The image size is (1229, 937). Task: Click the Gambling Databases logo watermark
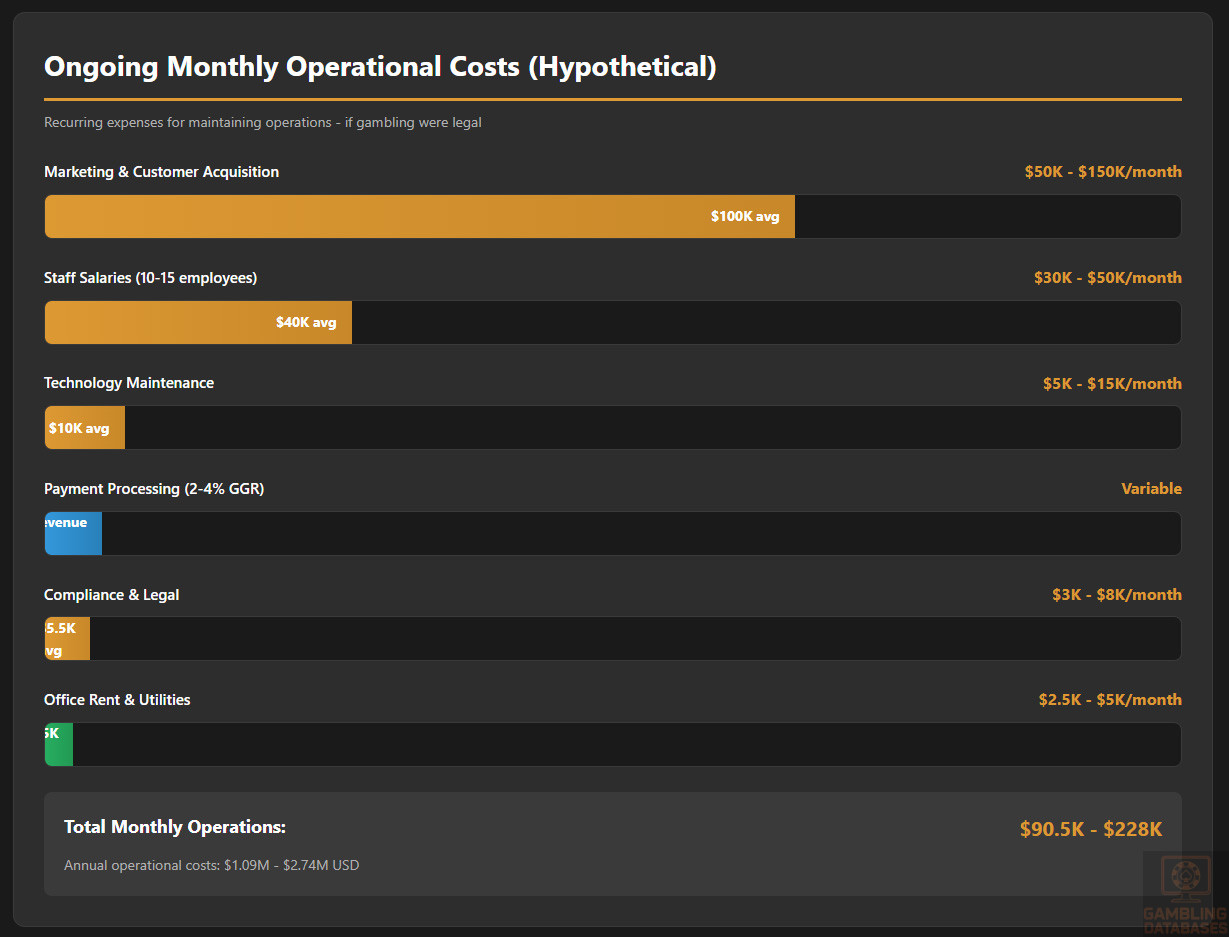(1184, 891)
